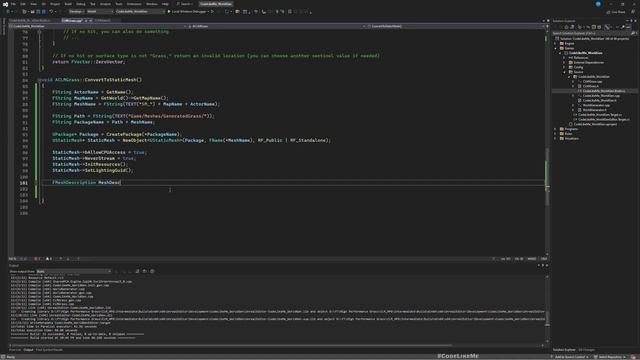Select WorldGenerator.cpp in Solution Explorer
Viewport: 640px width, 360px height.
point(596,105)
